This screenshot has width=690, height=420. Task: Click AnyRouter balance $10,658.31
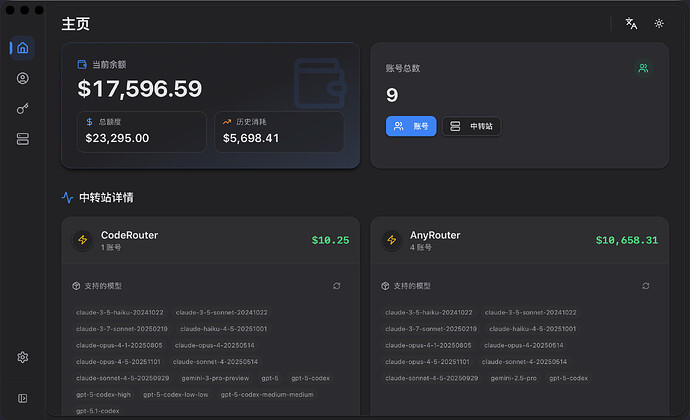click(x=627, y=240)
